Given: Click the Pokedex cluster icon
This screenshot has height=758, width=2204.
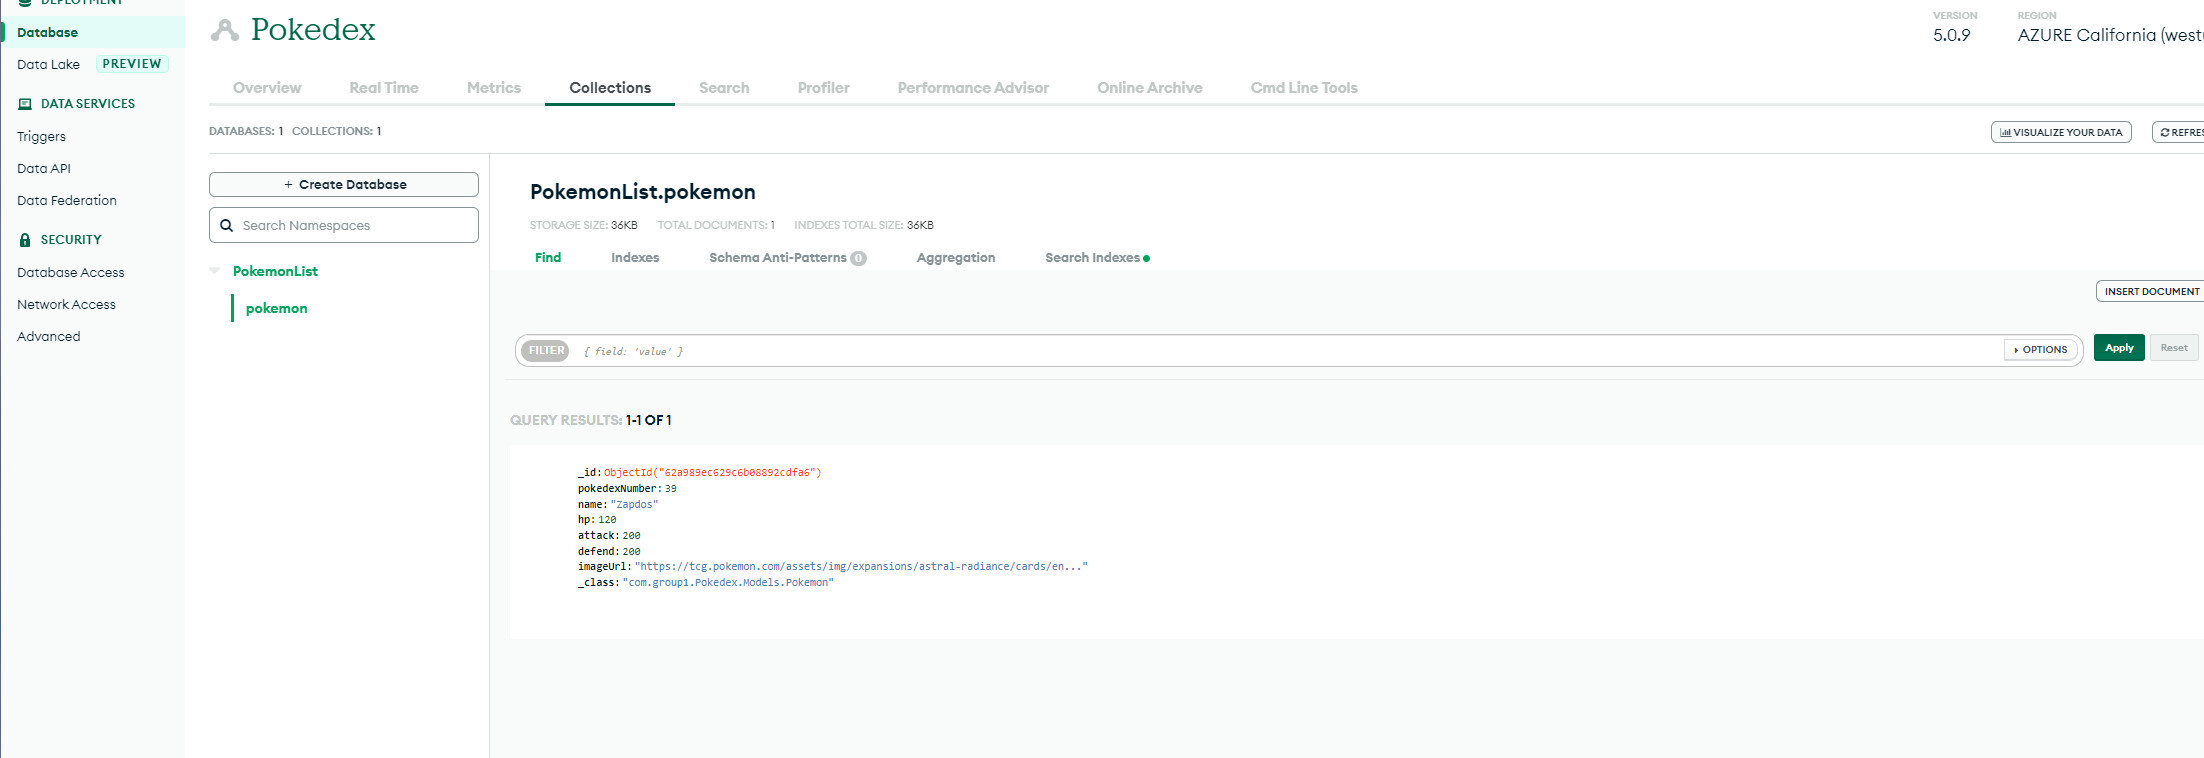Looking at the screenshot, I should coord(225,31).
